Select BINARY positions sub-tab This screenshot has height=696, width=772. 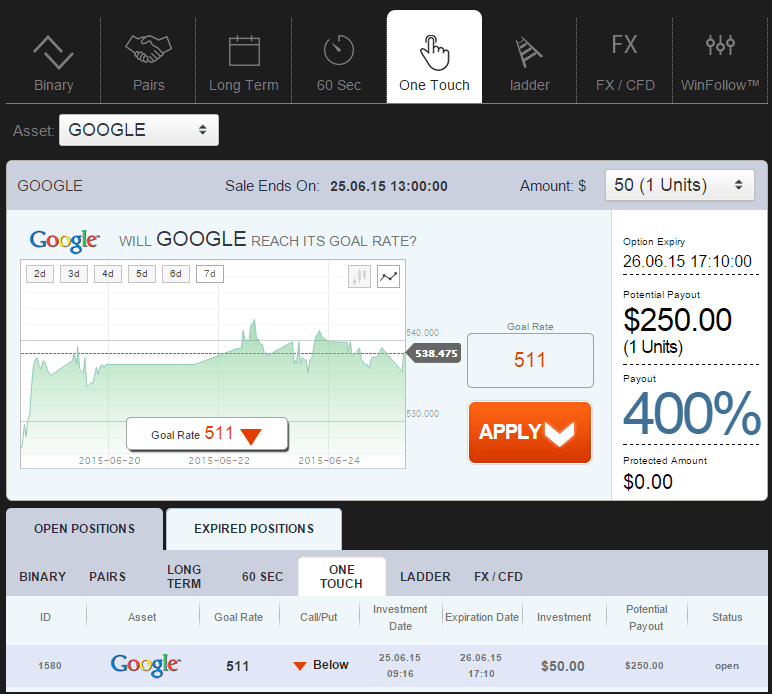[42, 576]
